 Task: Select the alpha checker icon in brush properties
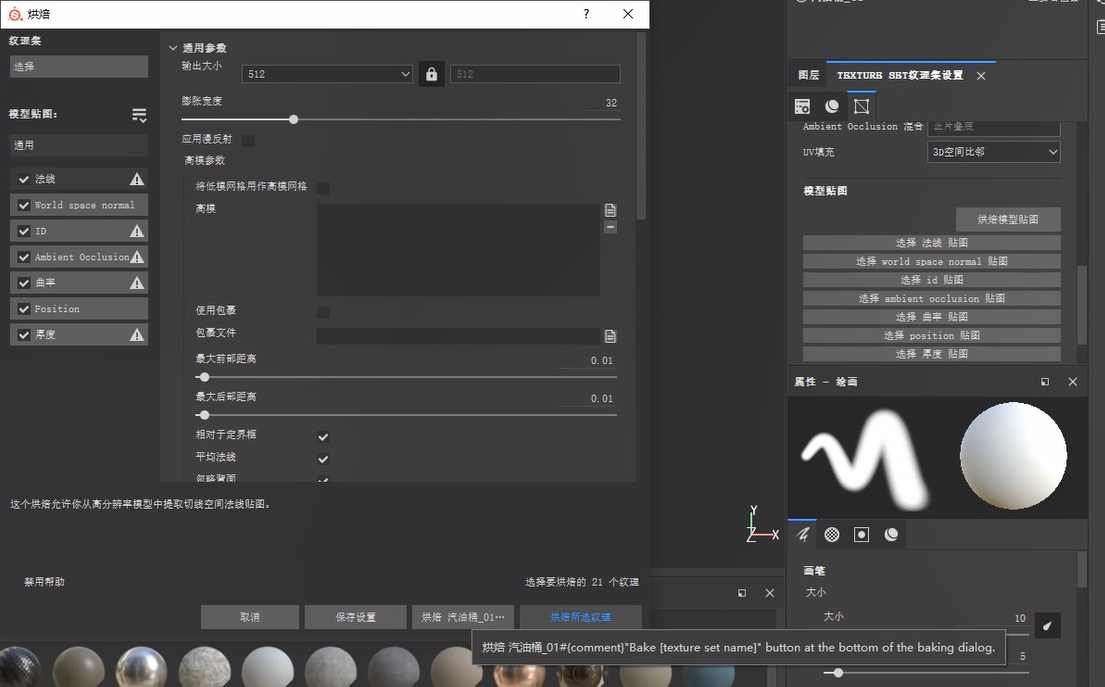pyautogui.click(x=832, y=535)
